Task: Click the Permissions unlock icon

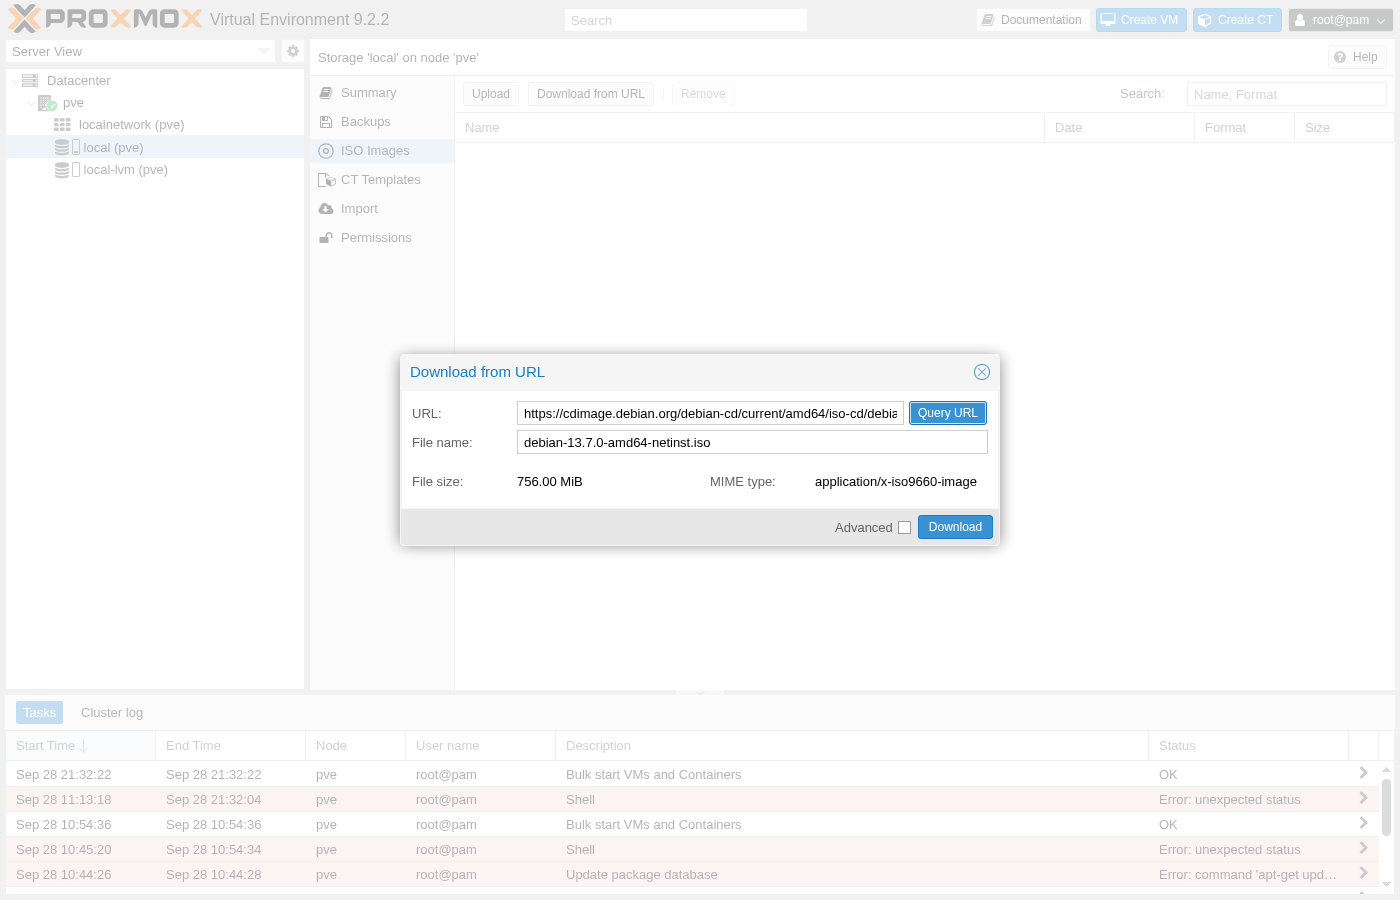Action: 326,238
